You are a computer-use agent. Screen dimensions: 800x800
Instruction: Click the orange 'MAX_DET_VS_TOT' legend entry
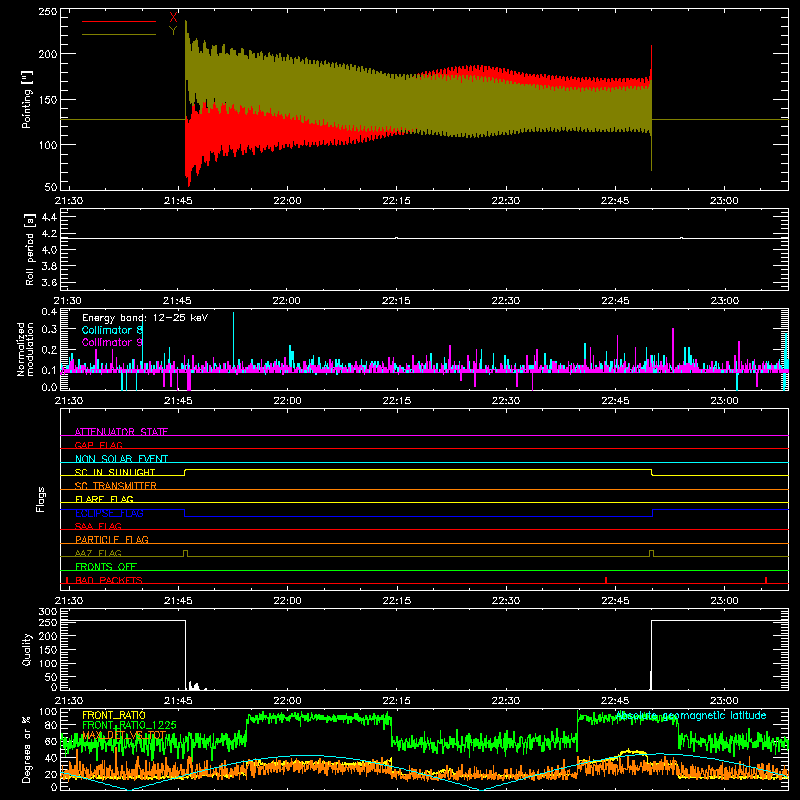pos(124,735)
